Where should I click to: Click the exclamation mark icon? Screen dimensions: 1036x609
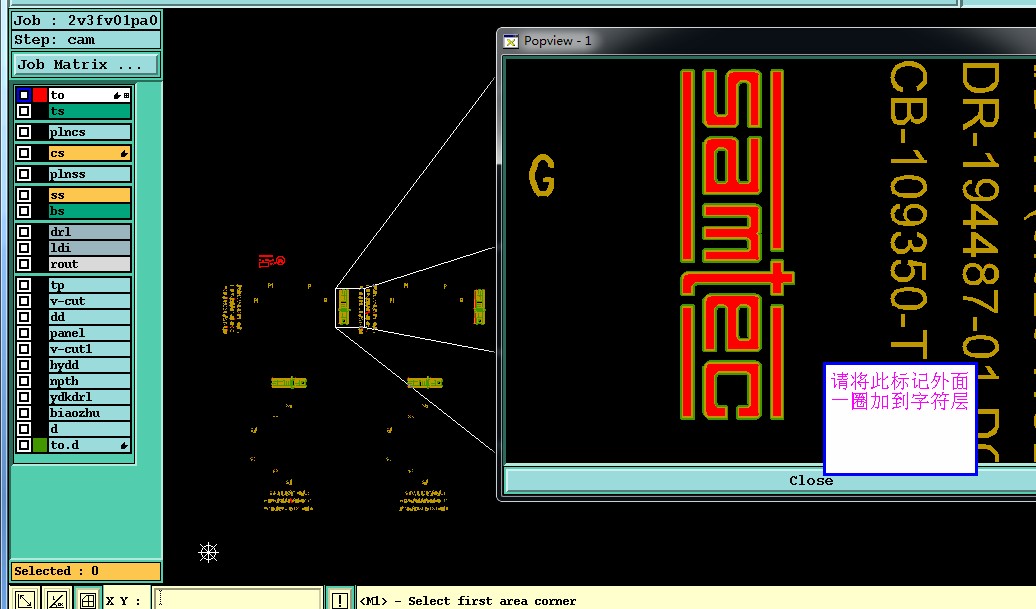[339, 600]
